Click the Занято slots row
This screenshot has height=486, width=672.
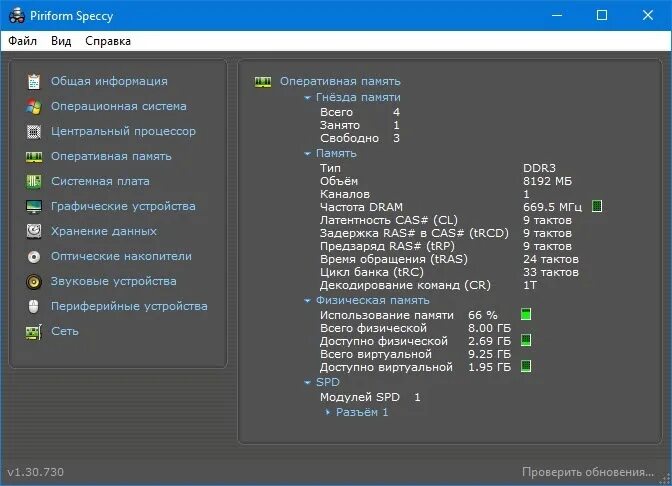click(360, 125)
